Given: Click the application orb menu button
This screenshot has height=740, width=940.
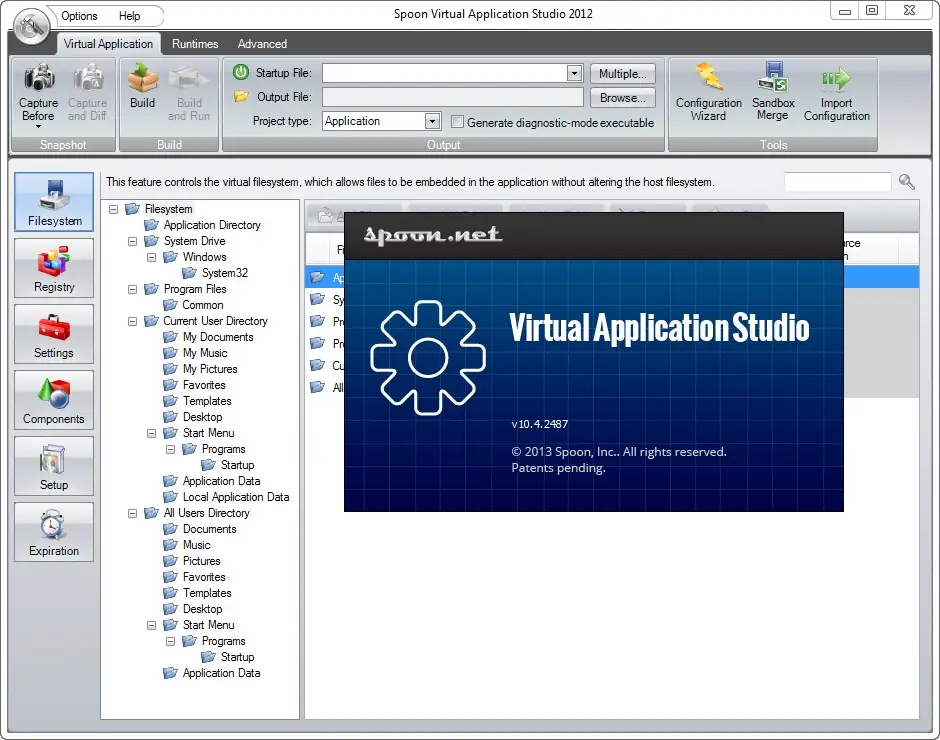Looking at the screenshot, I should (31, 25).
